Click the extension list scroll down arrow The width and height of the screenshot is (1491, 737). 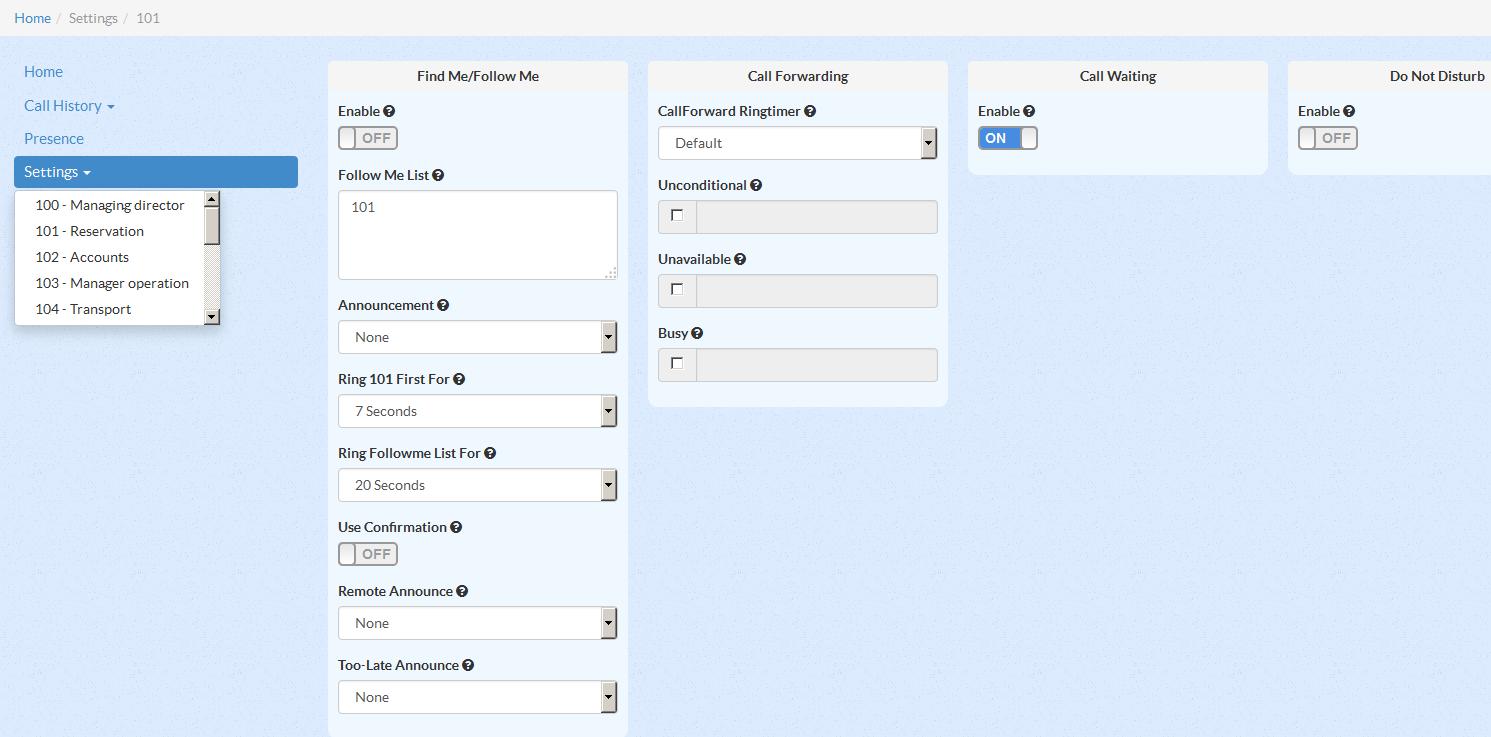[x=212, y=316]
